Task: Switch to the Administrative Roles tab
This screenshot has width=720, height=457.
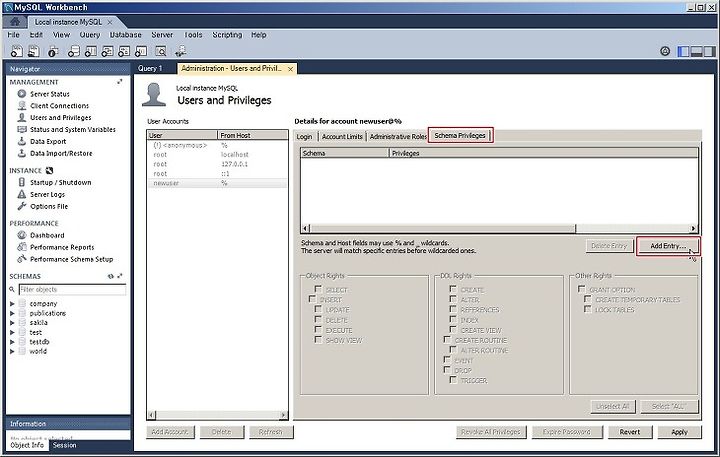Action: tap(398, 136)
